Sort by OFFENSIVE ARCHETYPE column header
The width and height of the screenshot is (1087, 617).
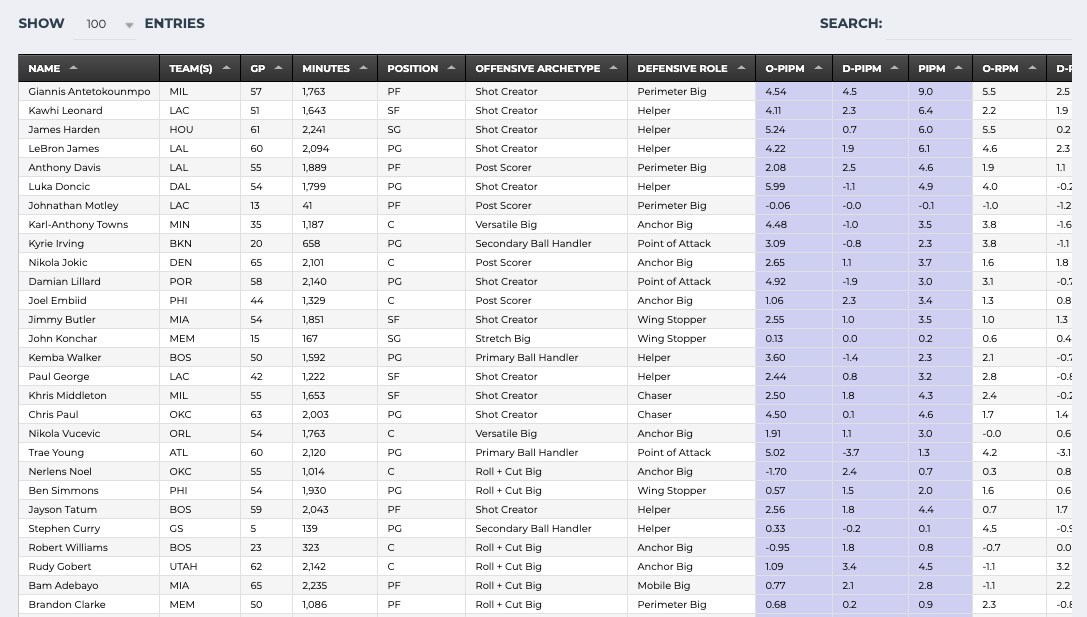[x=546, y=68]
